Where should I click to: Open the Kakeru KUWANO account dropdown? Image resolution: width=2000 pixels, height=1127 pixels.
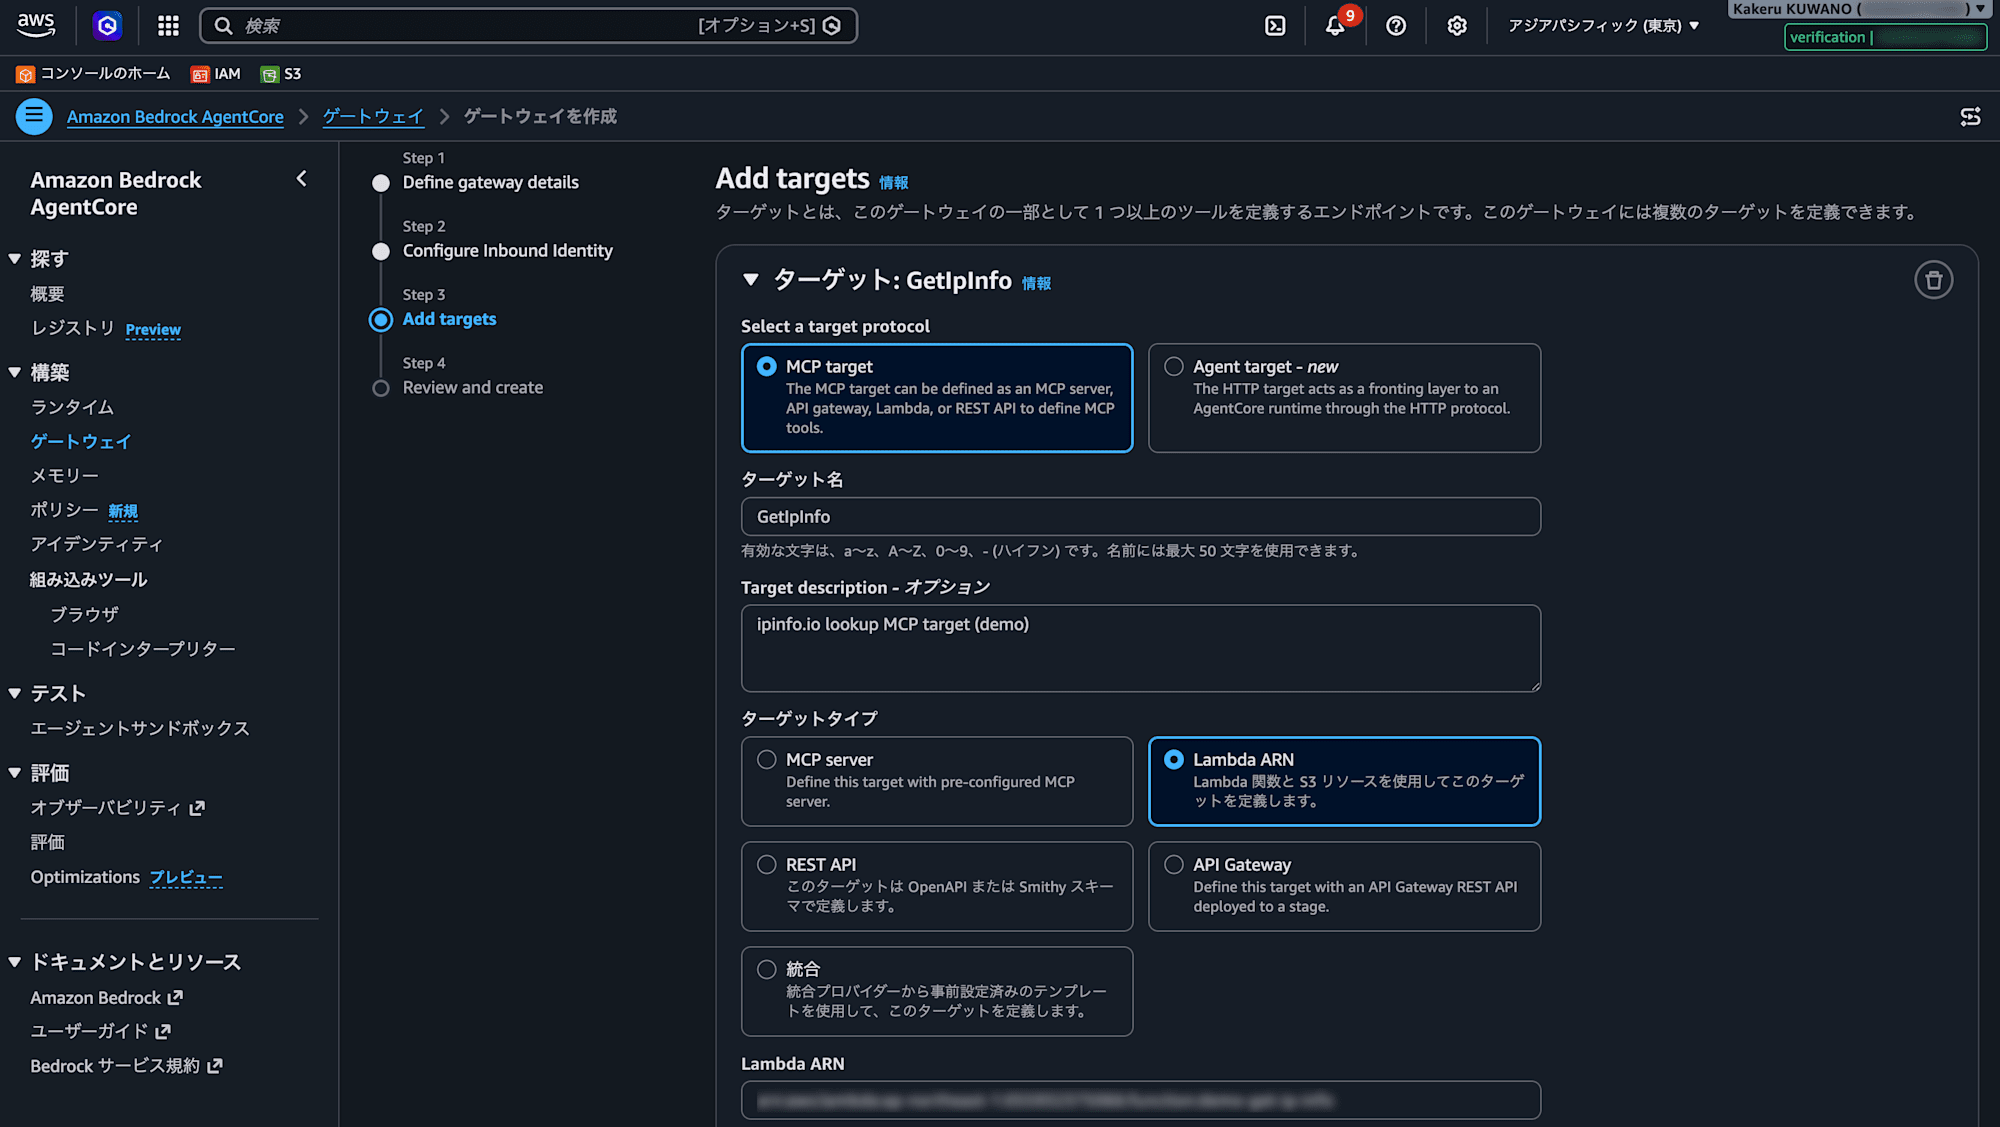coord(1859,9)
